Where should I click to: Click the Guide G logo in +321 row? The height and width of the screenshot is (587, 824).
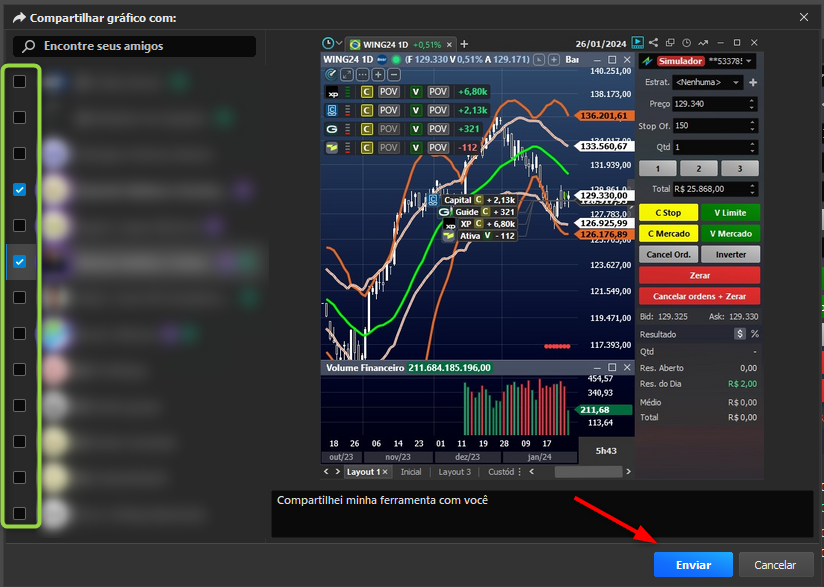pyautogui.click(x=332, y=129)
